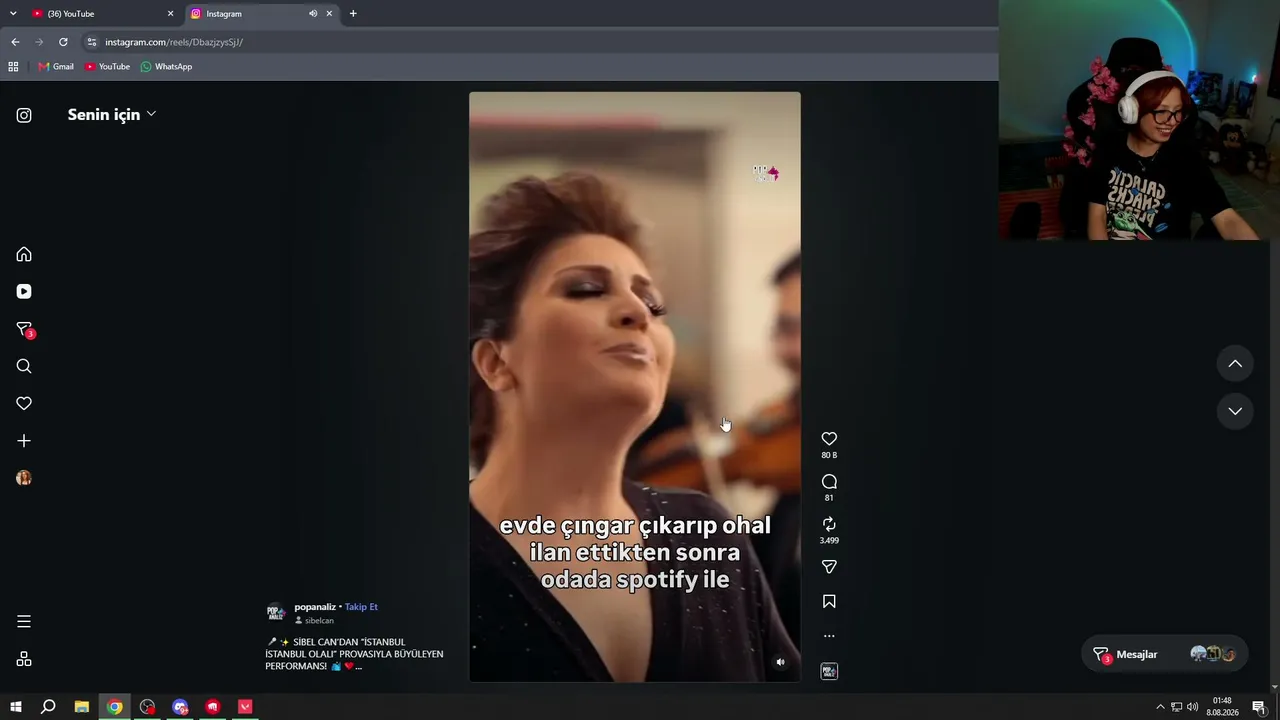Image resolution: width=1280 pixels, height=720 pixels.
Task: Open direct messages icon in sidebar
Action: coord(24,329)
